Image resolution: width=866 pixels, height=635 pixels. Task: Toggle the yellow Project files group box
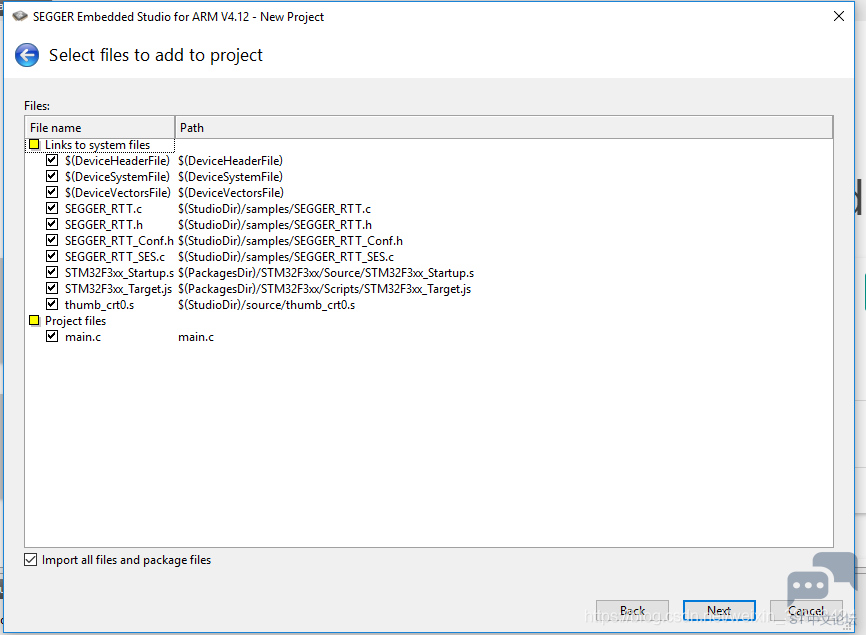34,321
